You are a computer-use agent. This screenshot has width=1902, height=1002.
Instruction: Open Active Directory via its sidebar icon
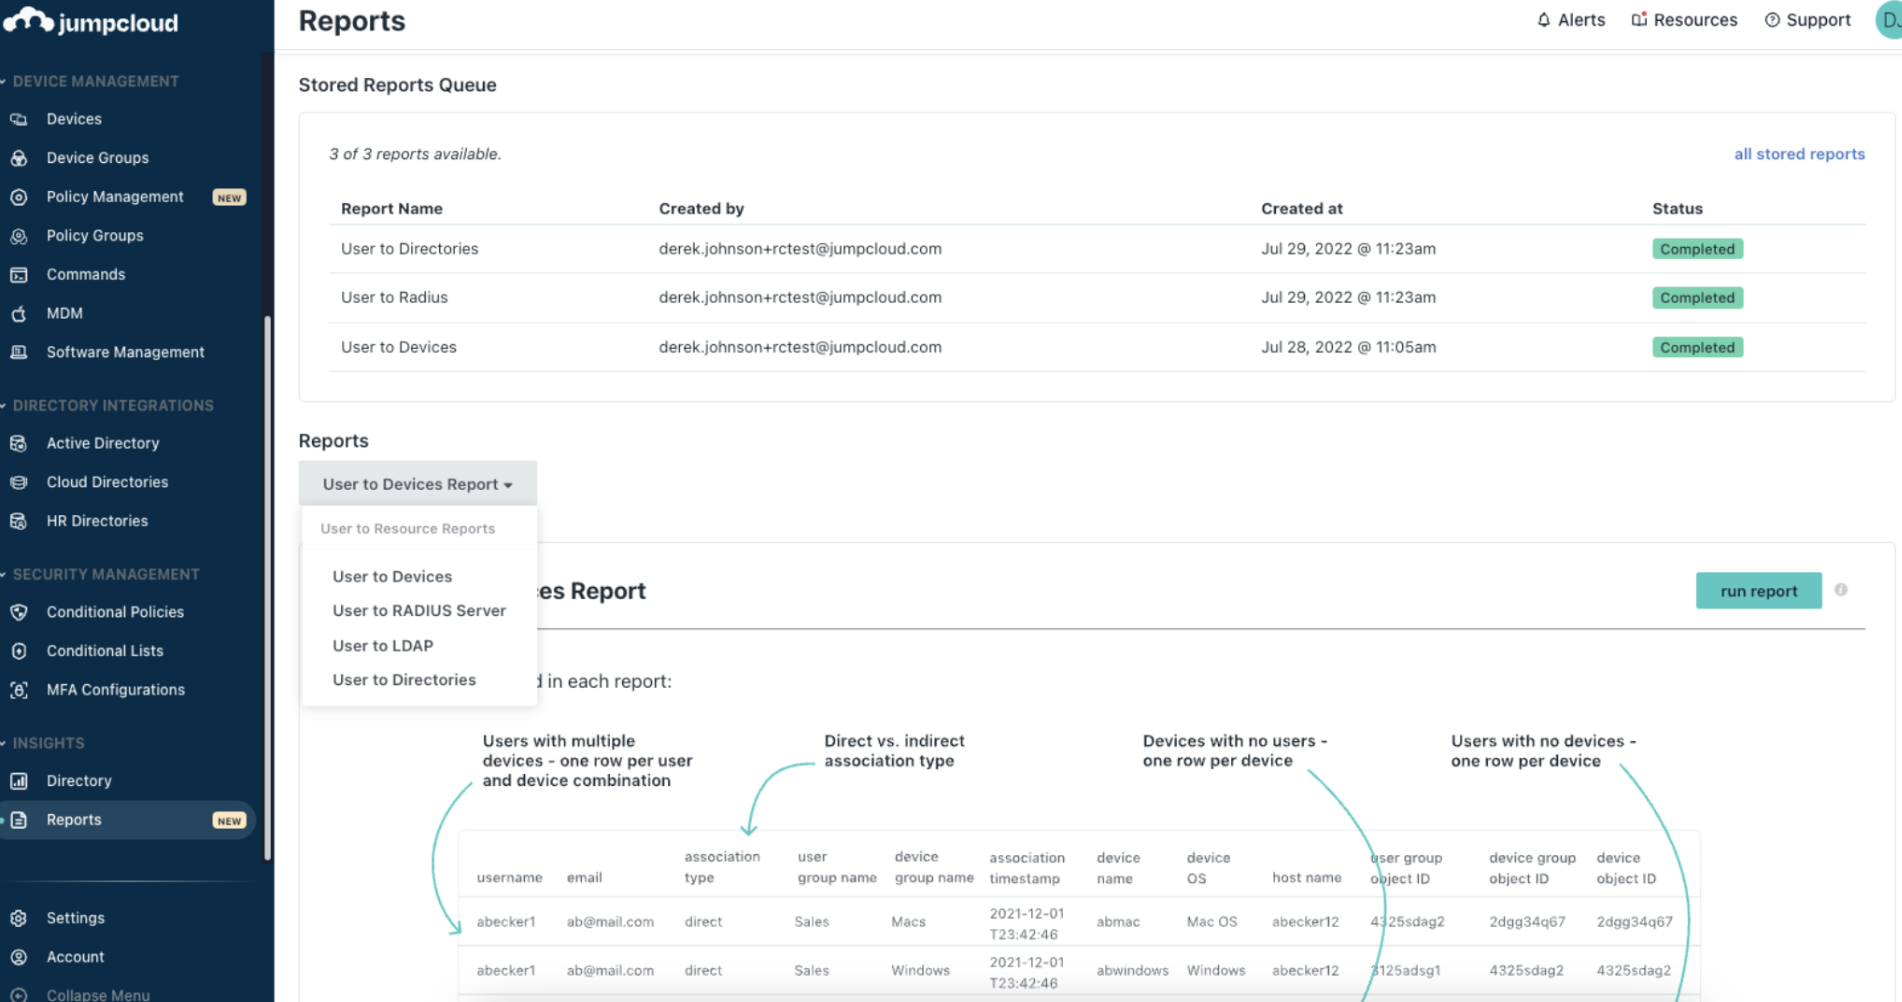coord(20,443)
